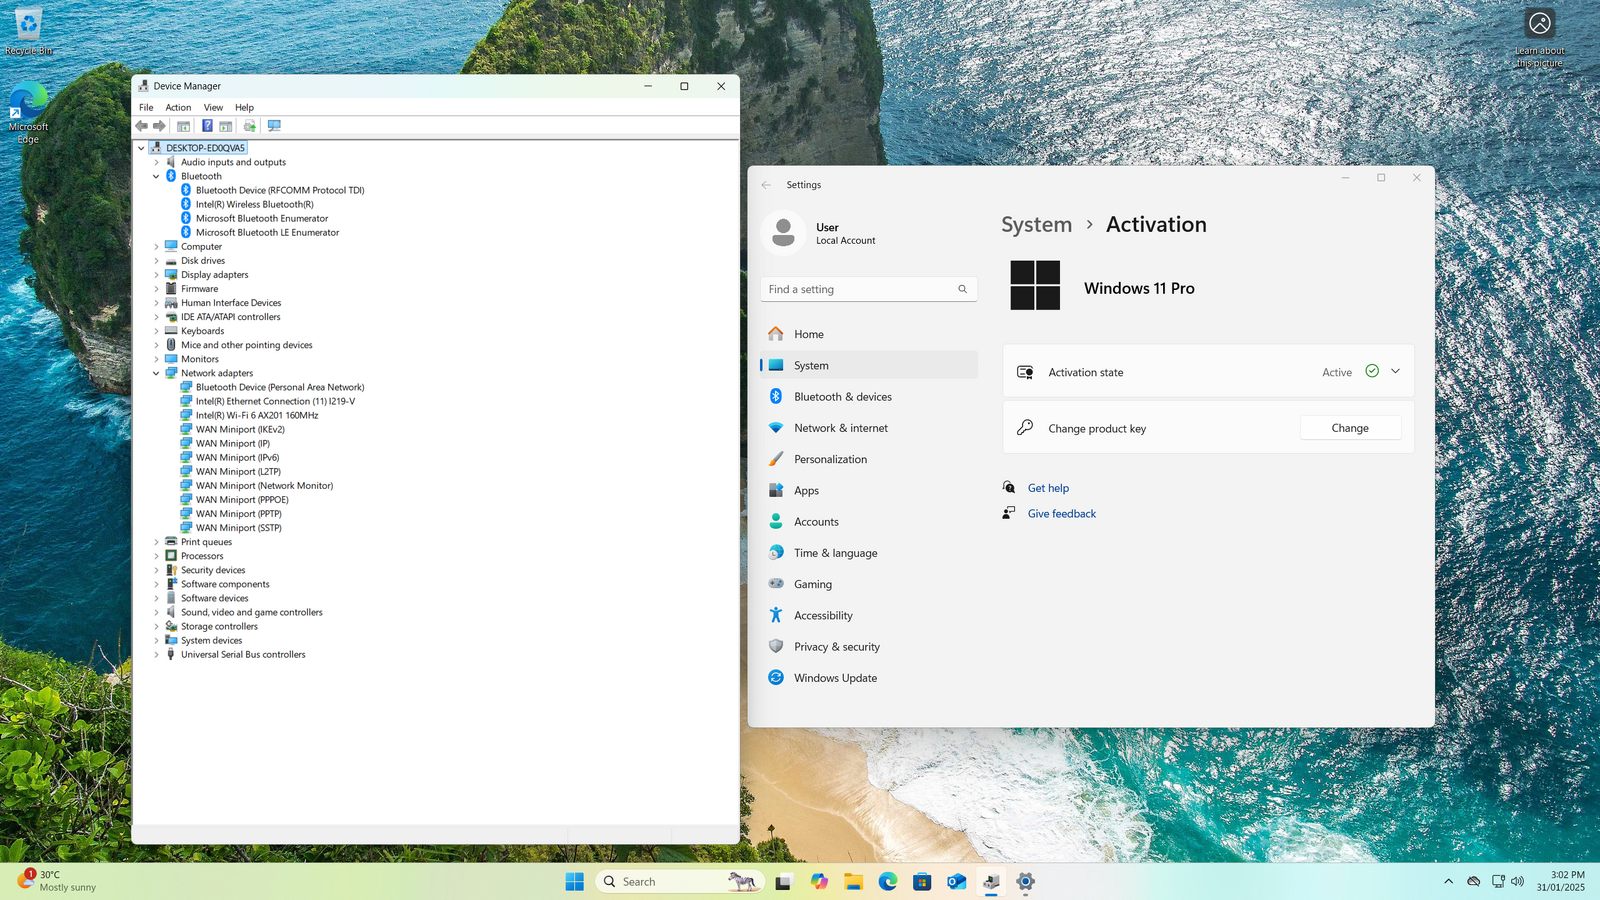Viewport: 1600px width, 900px height.
Task: Select Intel(R) Wireless Bluetooth(R) device
Action: pos(254,204)
